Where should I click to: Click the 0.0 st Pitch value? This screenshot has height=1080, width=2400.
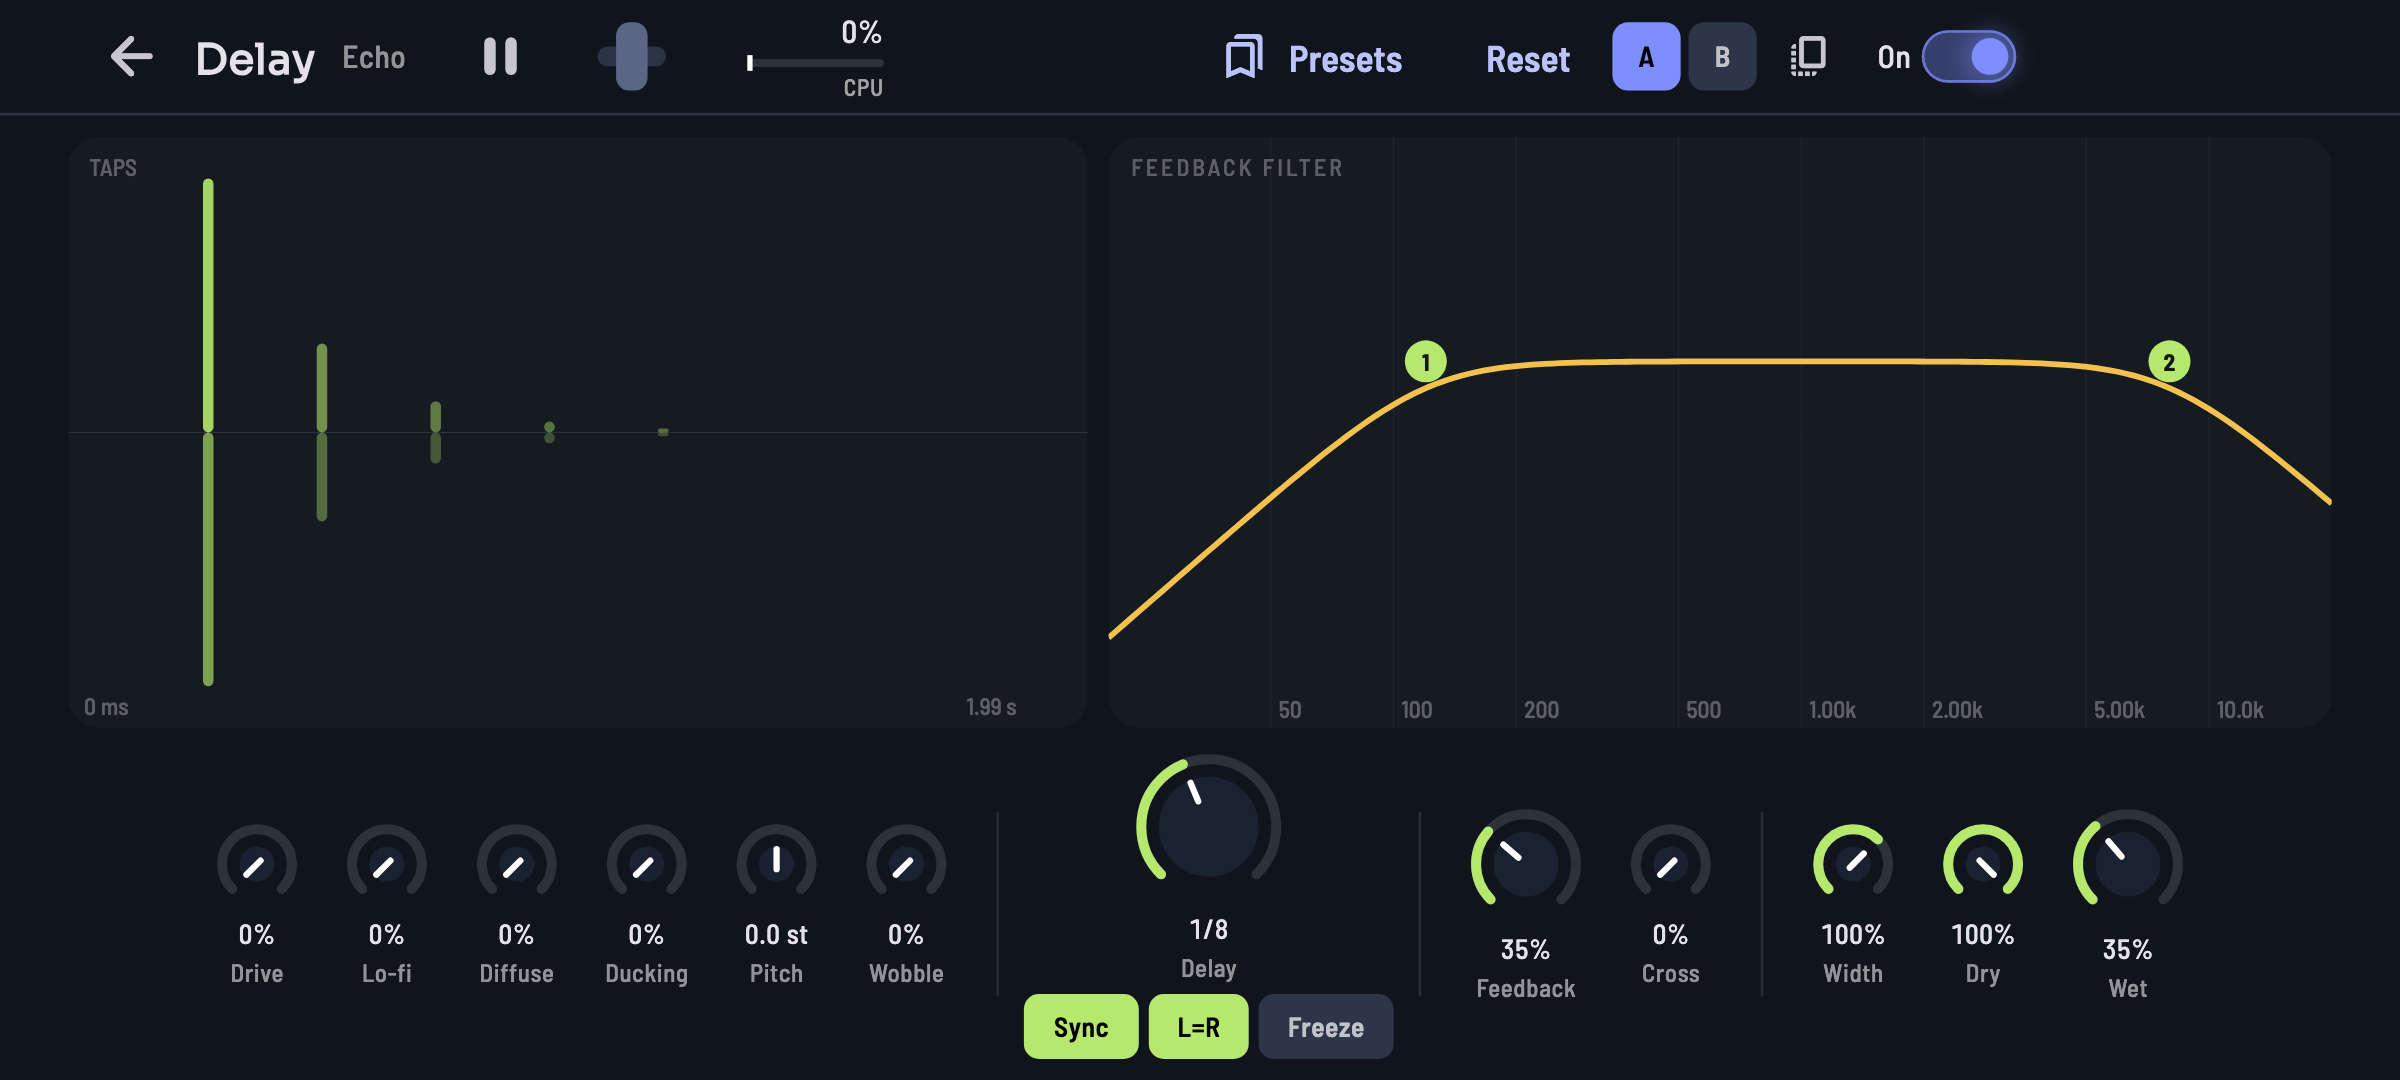[776, 934]
